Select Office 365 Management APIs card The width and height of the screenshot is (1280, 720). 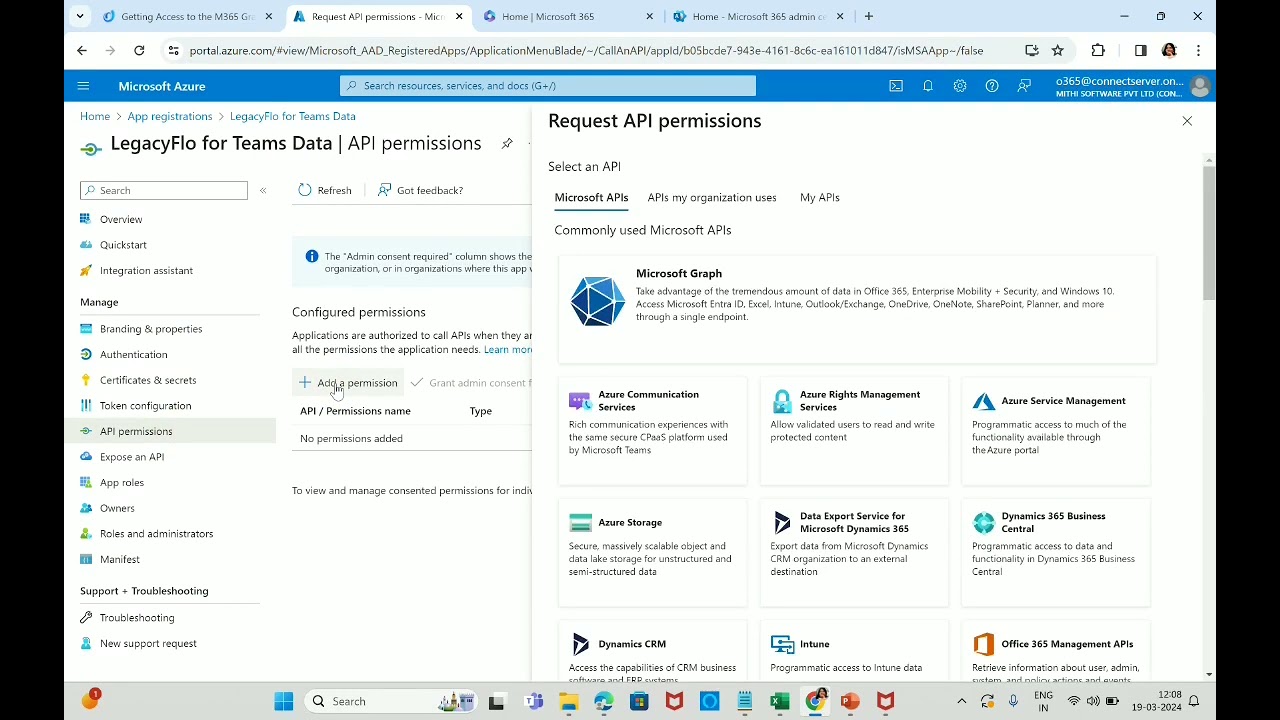click(1056, 651)
